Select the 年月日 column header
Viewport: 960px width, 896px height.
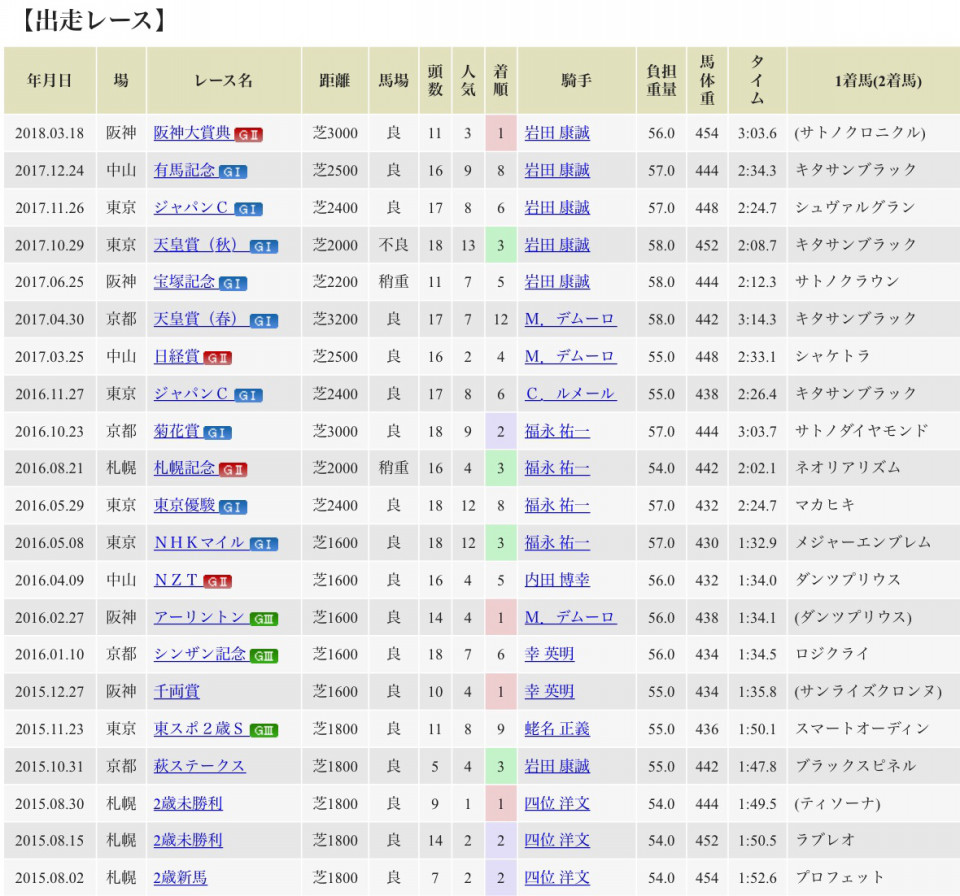tap(50, 80)
